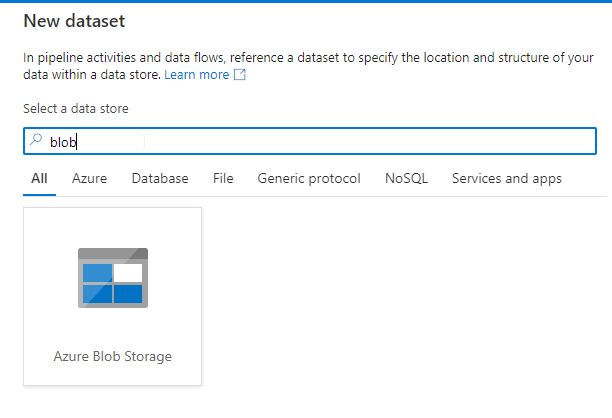This screenshot has width=612, height=418.
Task: Click the Azure Blob Storage label text
Action: point(113,357)
